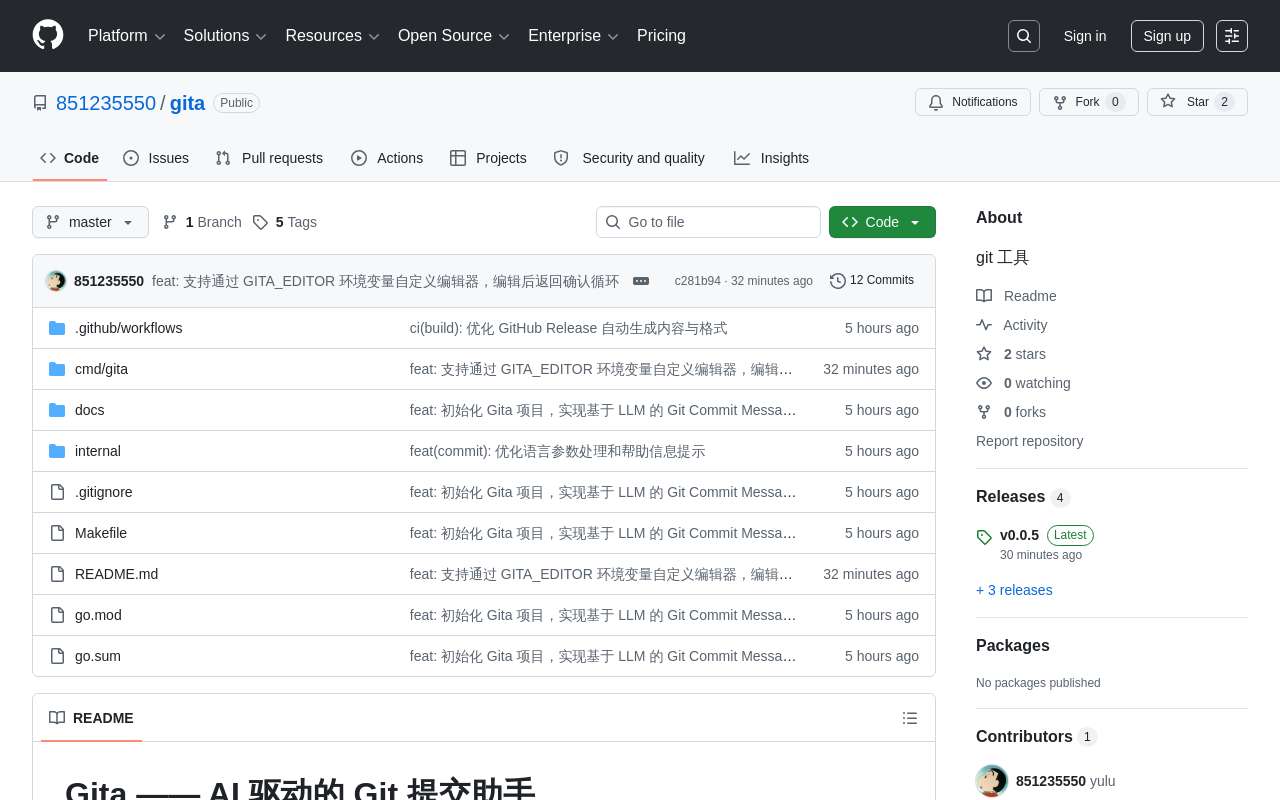Open README outline list icon
Image resolution: width=1280 pixels, height=800 pixels.
[x=910, y=718]
